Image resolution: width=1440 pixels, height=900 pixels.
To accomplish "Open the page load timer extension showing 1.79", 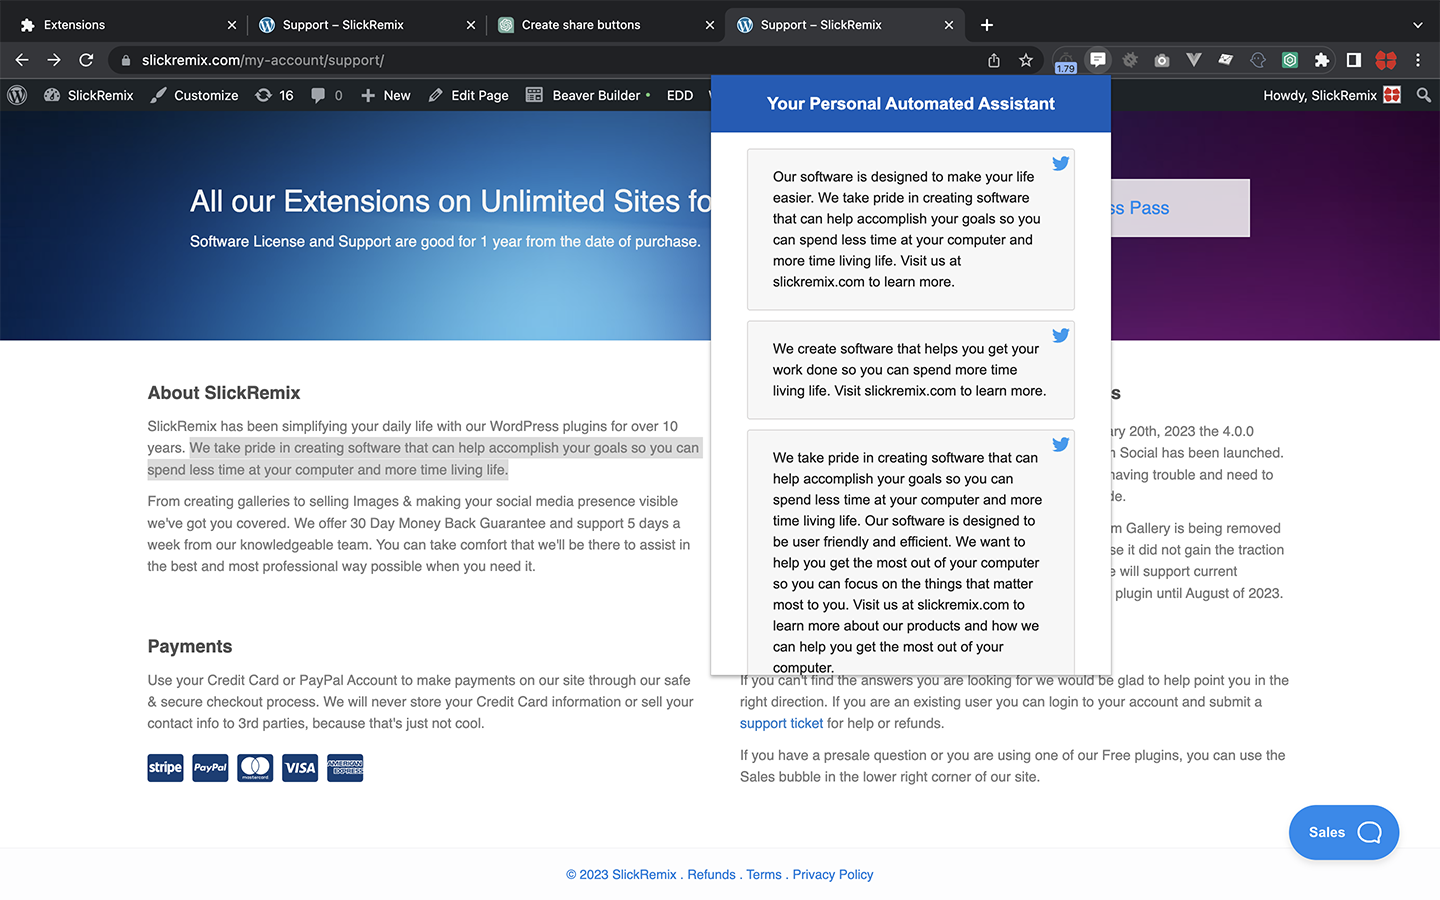I will pos(1065,62).
